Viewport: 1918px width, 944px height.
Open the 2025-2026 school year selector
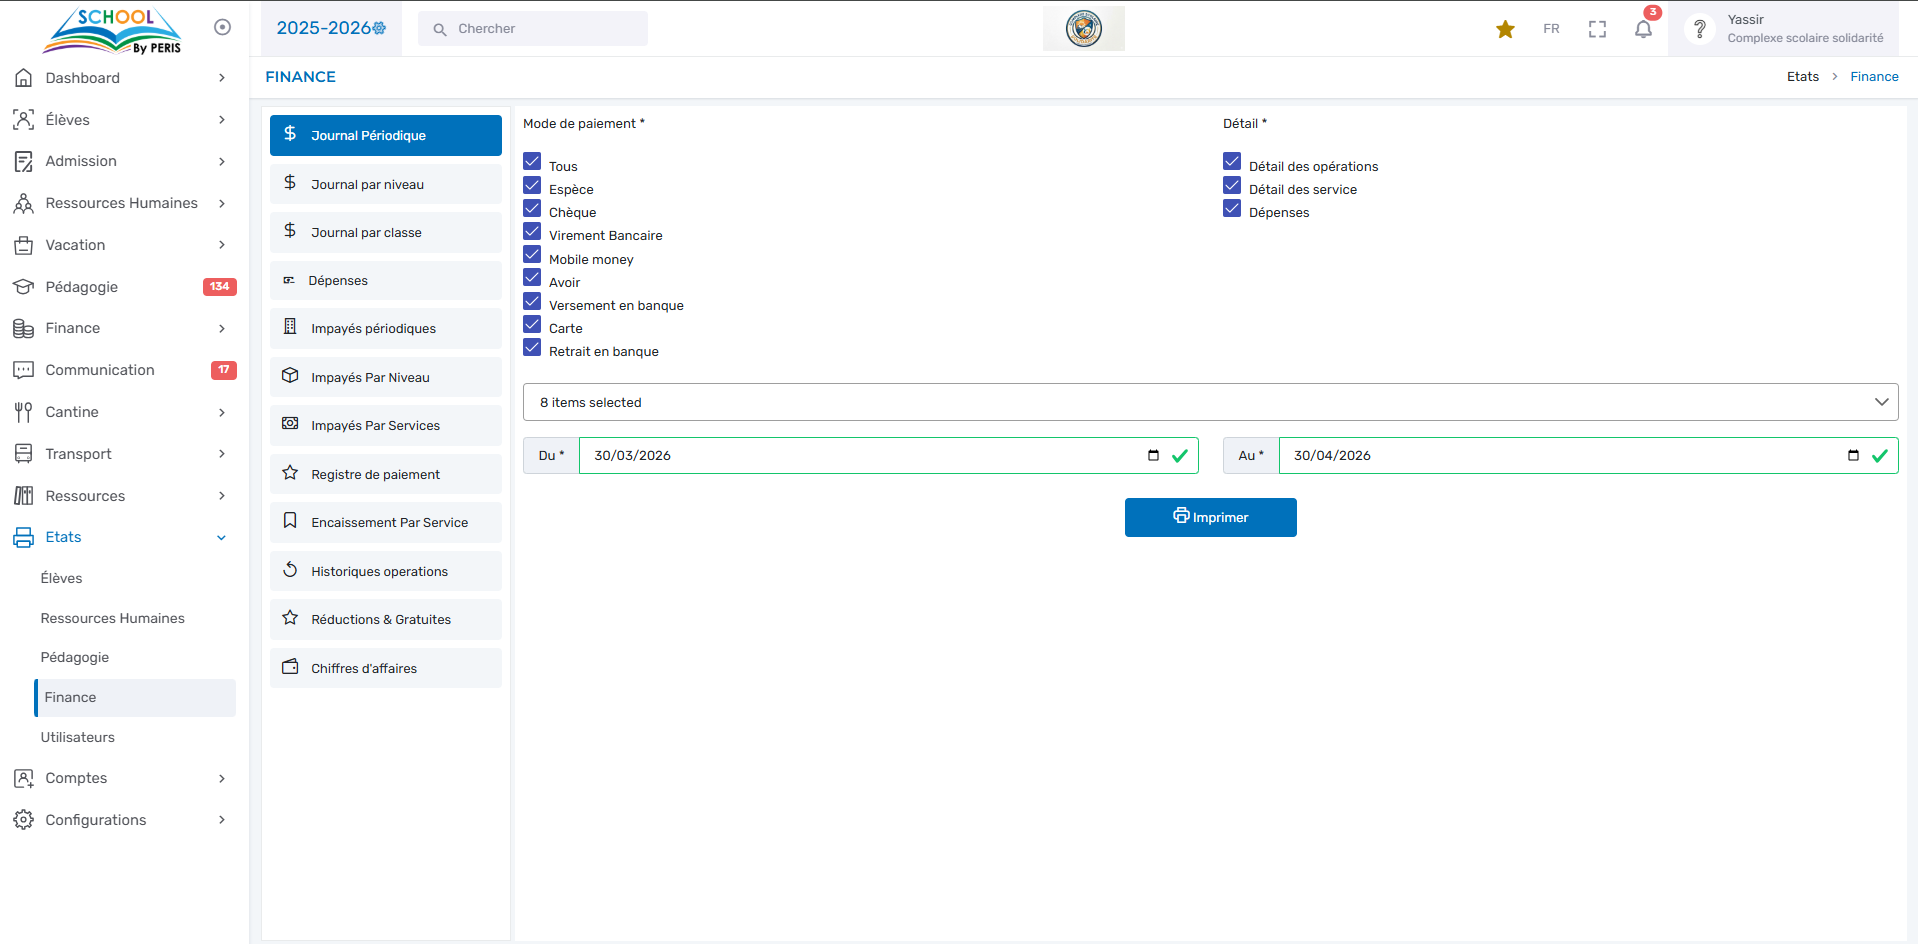331,28
